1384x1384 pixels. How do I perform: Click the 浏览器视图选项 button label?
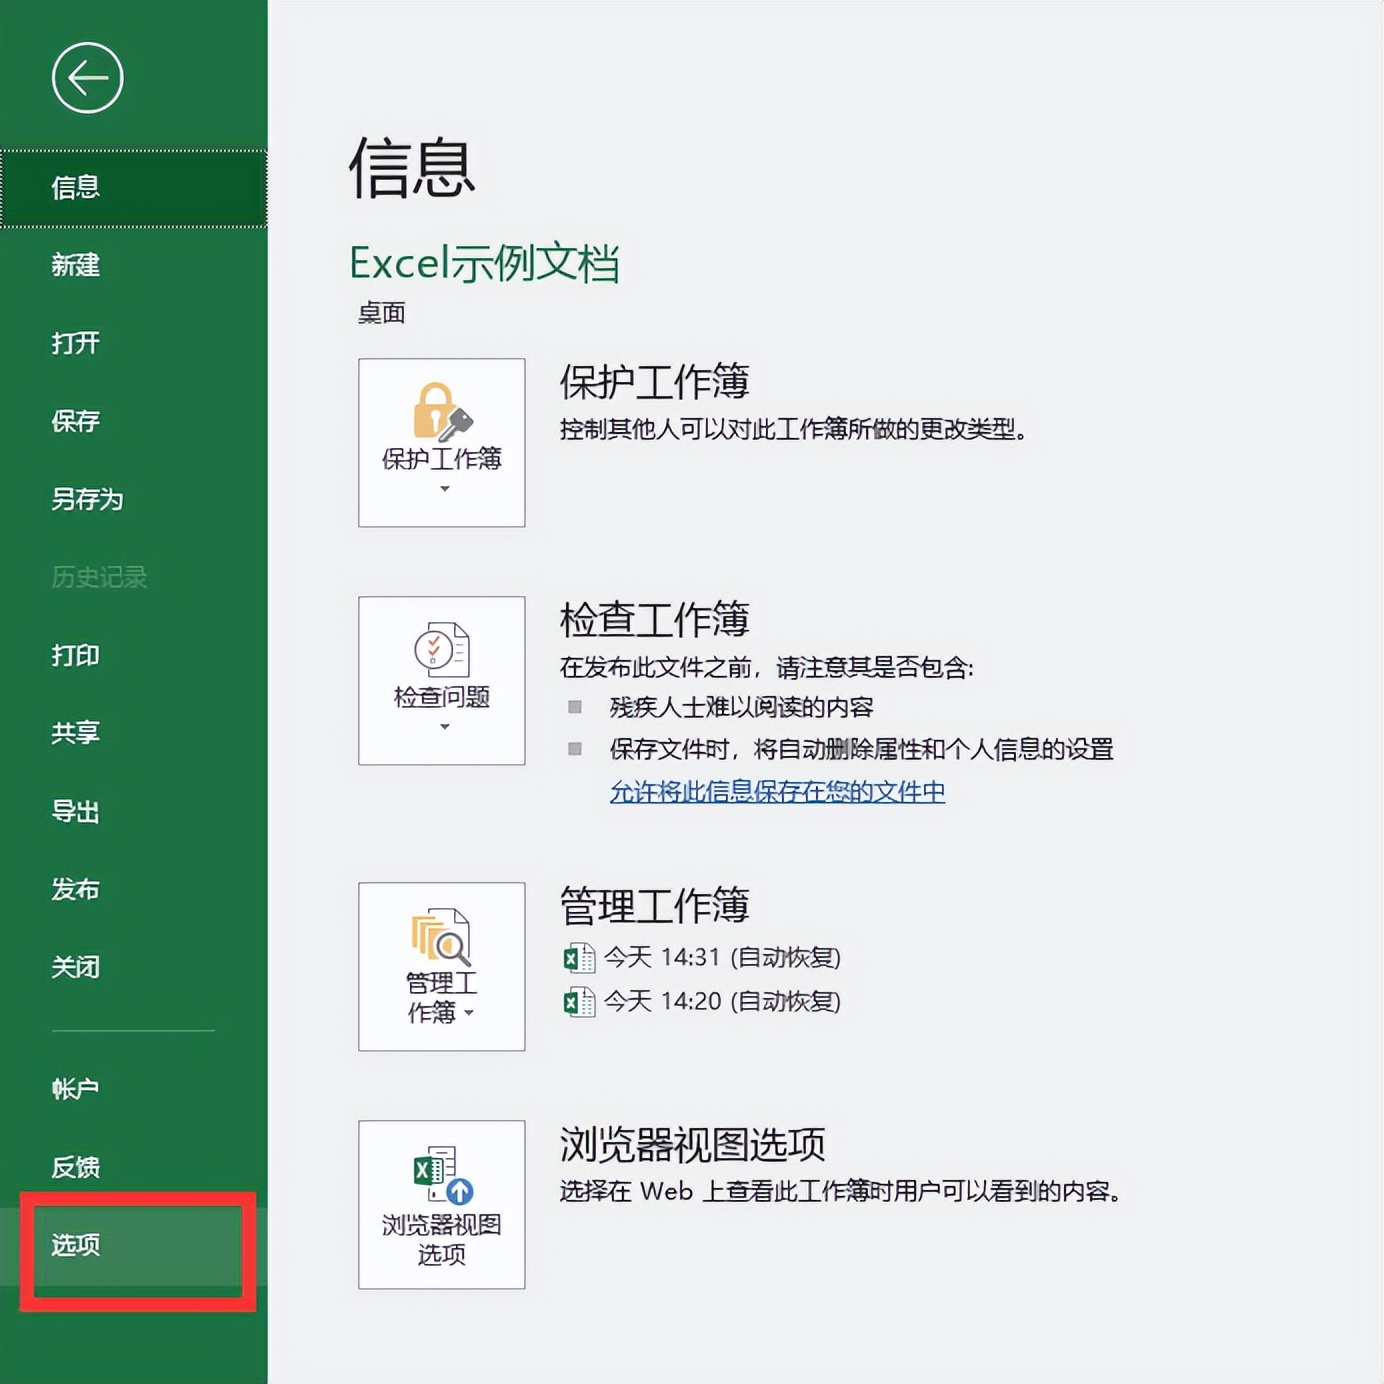click(x=442, y=1239)
